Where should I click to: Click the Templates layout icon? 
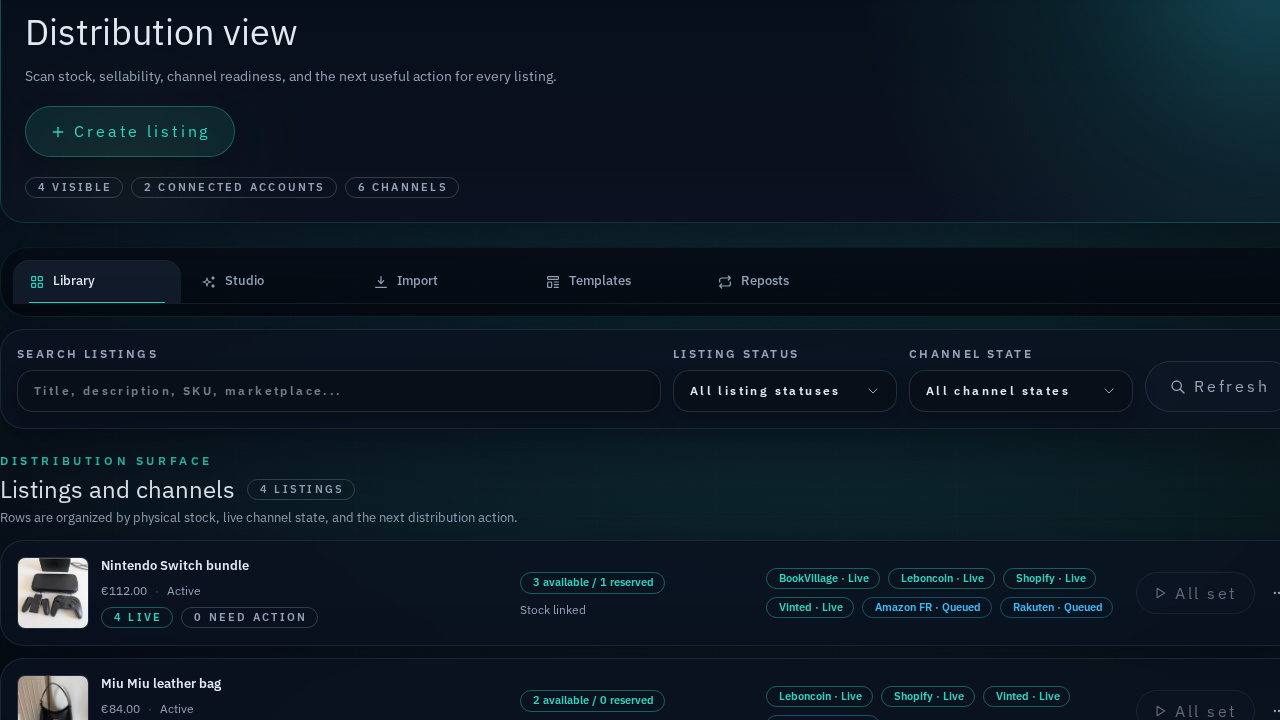(553, 282)
